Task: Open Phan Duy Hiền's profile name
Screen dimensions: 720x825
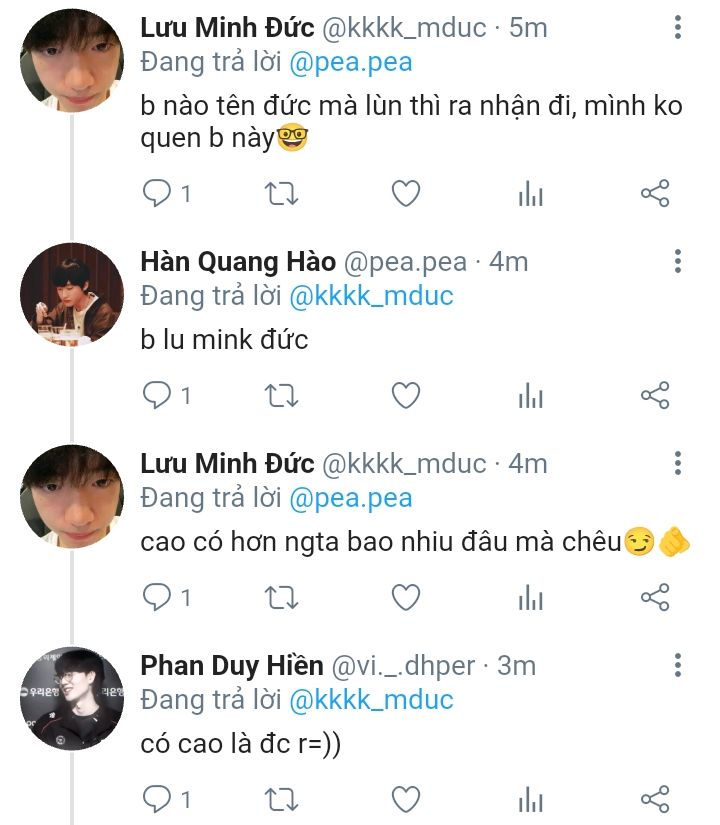Action: coord(232,665)
